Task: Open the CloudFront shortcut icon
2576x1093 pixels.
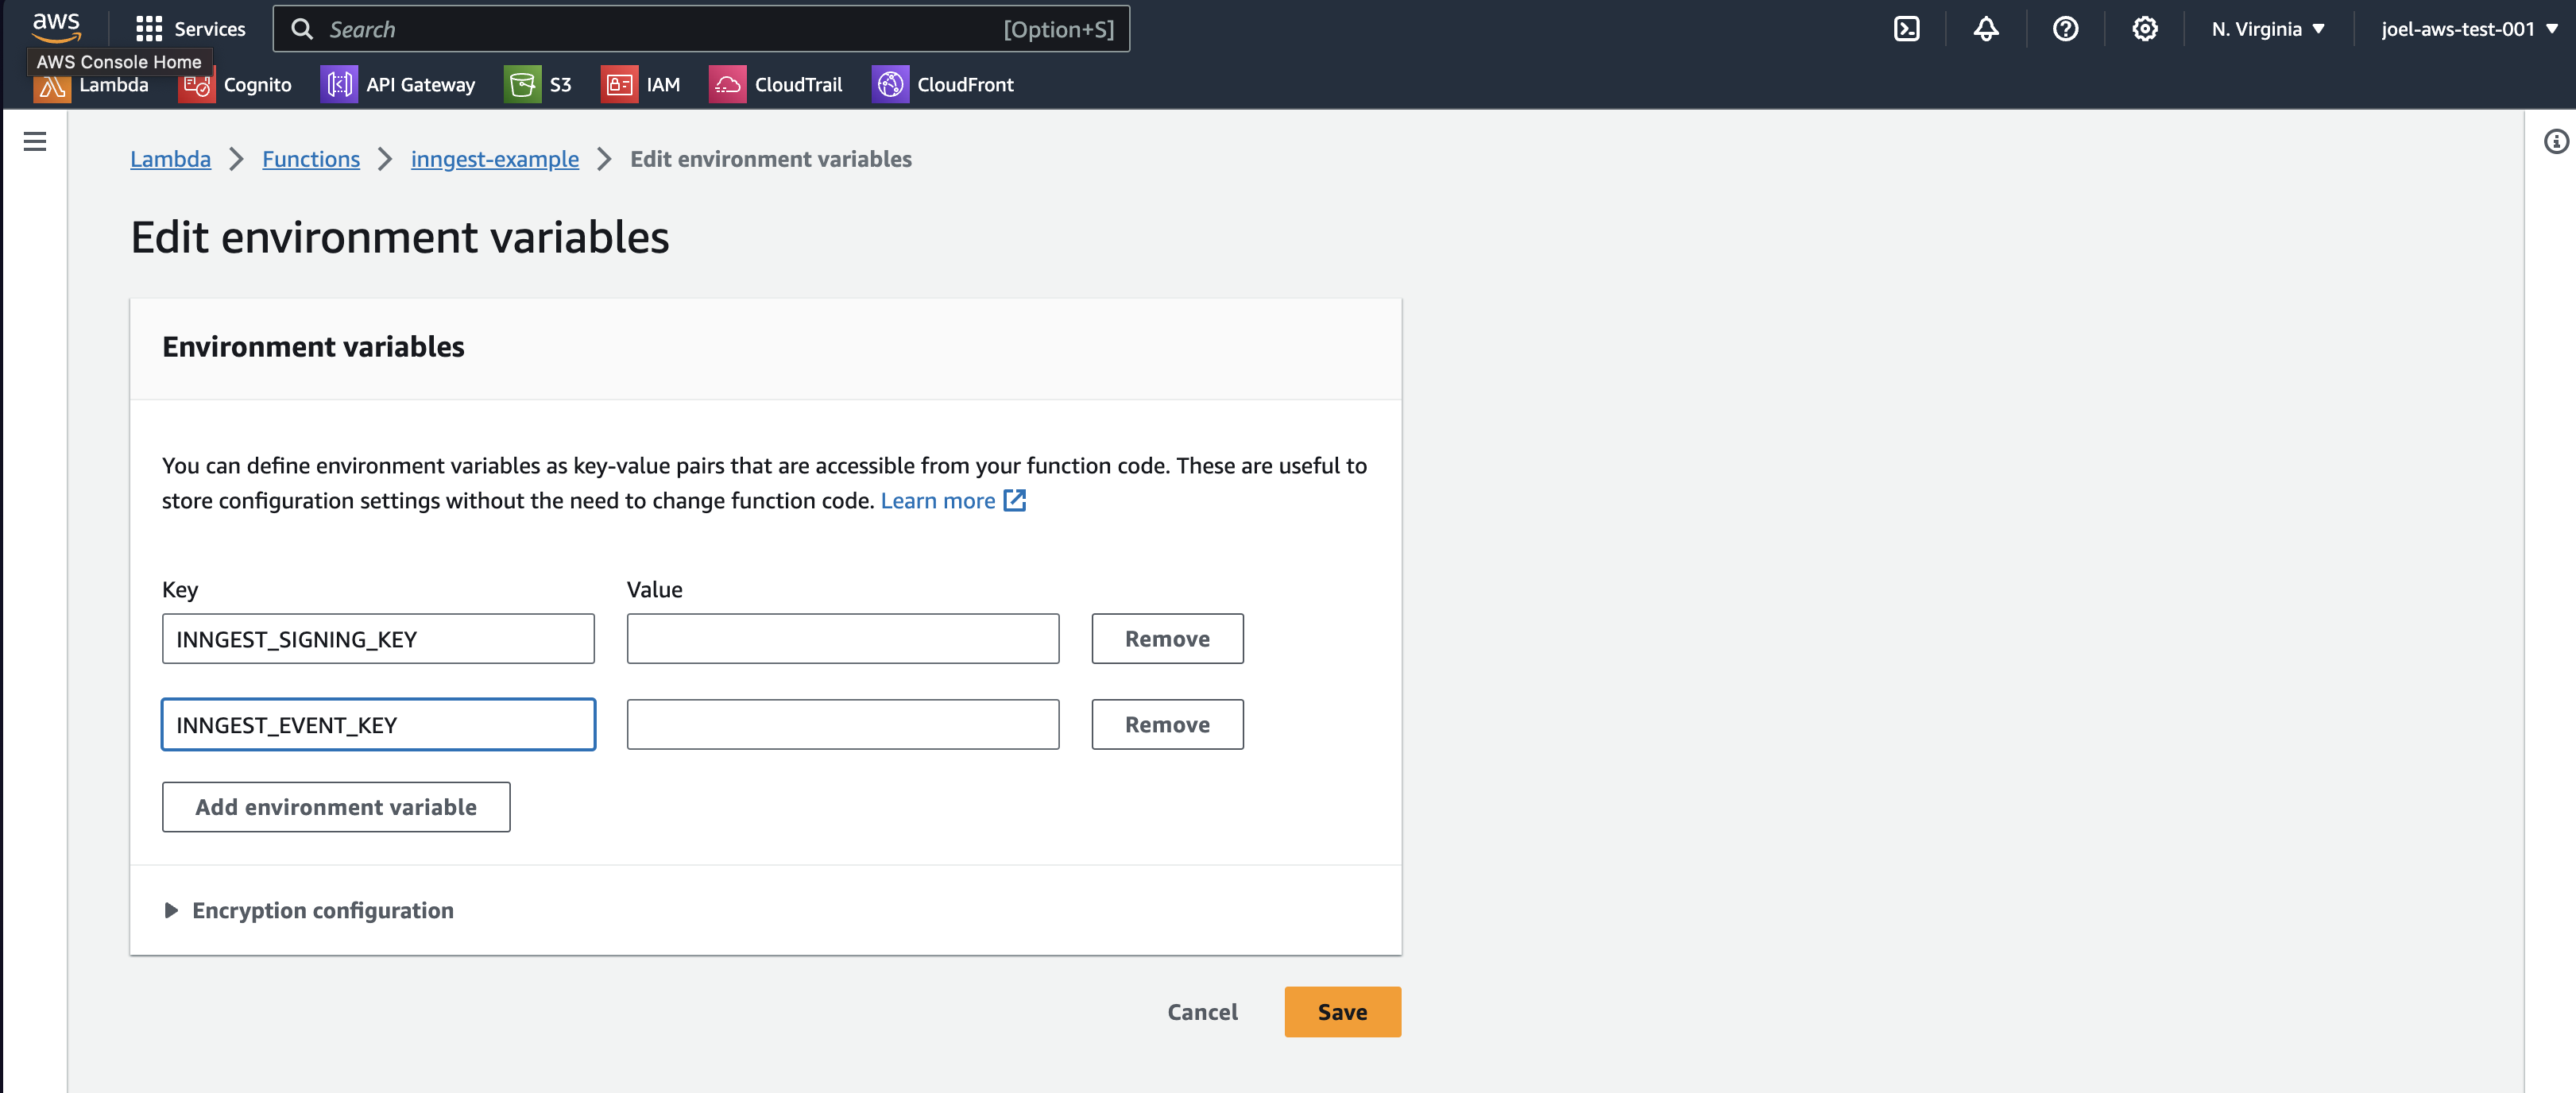Action: pyautogui.click(x=889, y=85)
